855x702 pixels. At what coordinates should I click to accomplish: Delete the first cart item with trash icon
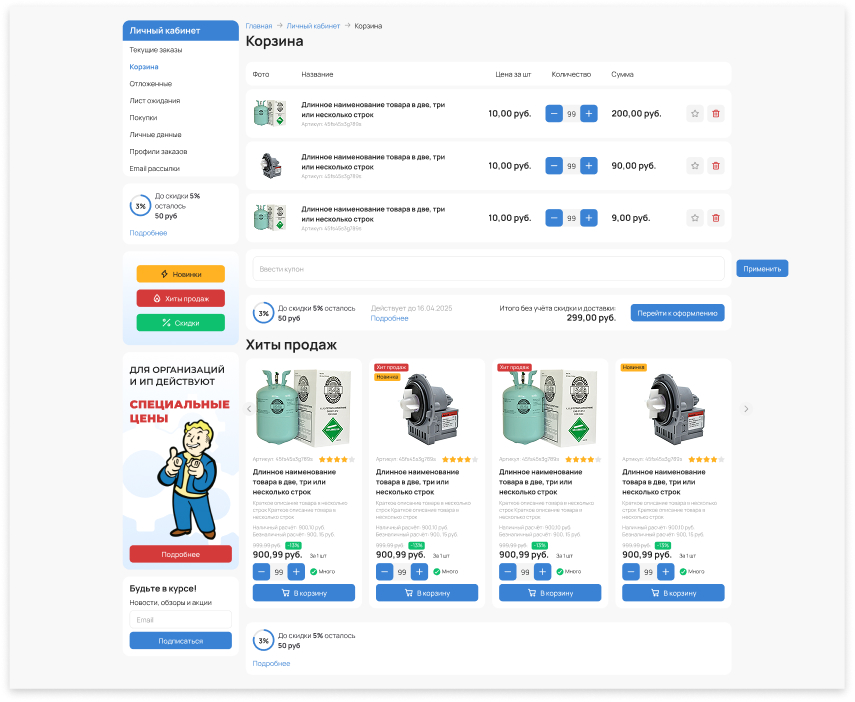click(x=715, y=114)
